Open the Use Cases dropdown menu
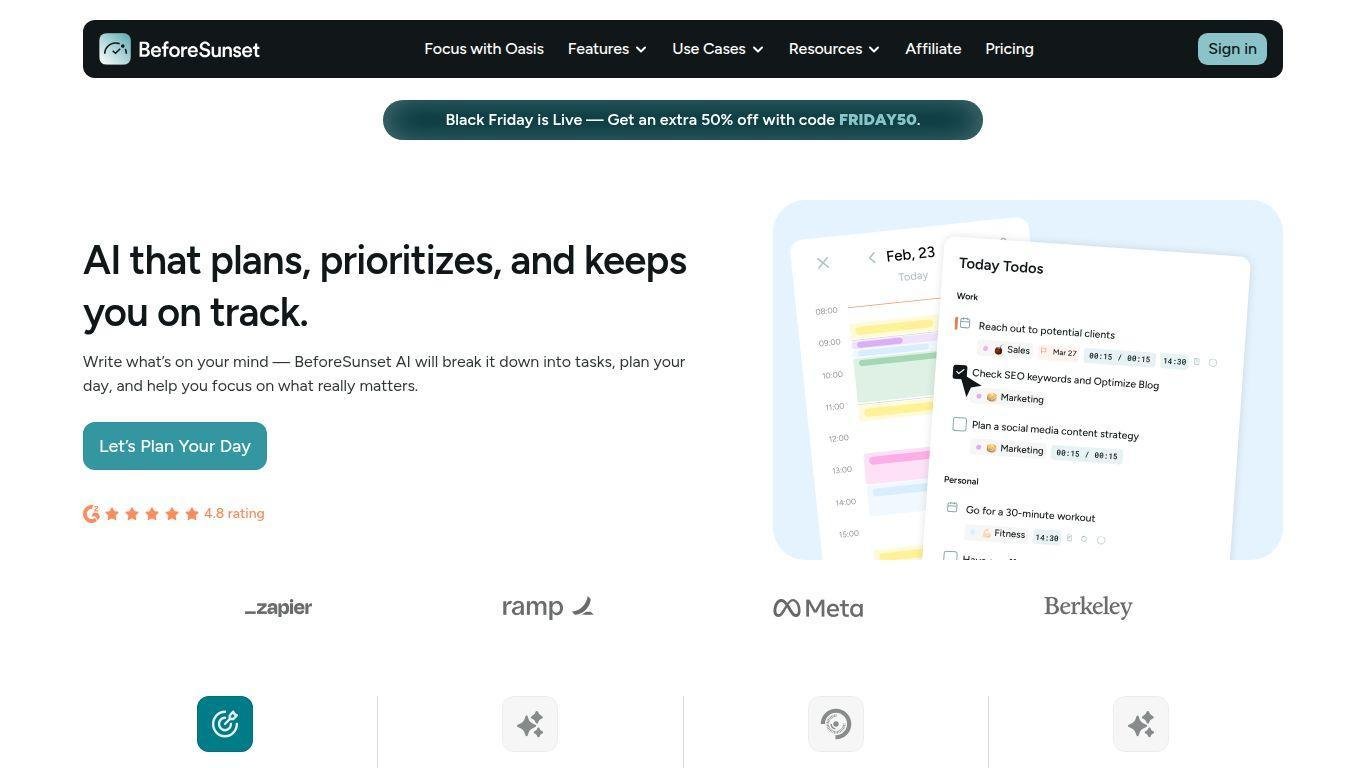 [717, 49]
